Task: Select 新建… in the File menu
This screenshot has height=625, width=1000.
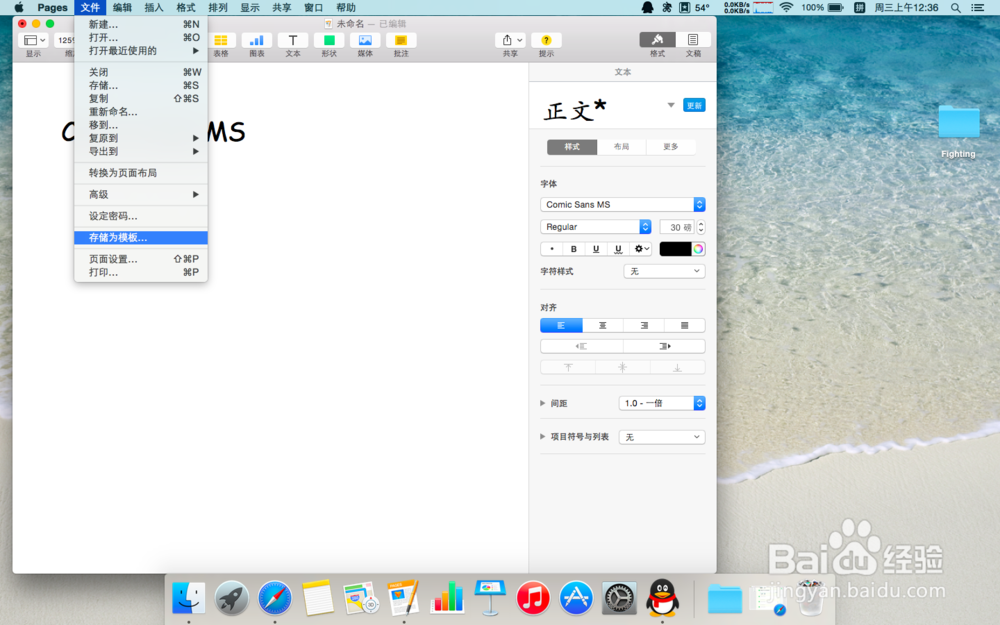Action: [141, 24]
